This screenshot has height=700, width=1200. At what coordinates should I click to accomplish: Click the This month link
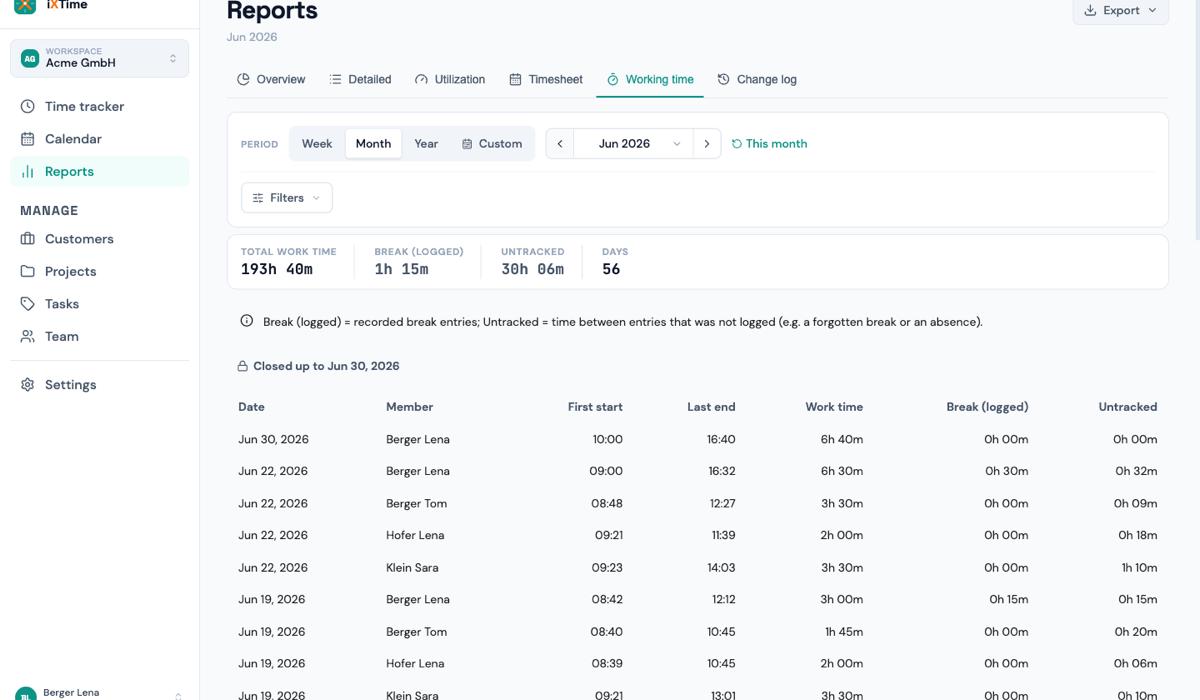769,144
